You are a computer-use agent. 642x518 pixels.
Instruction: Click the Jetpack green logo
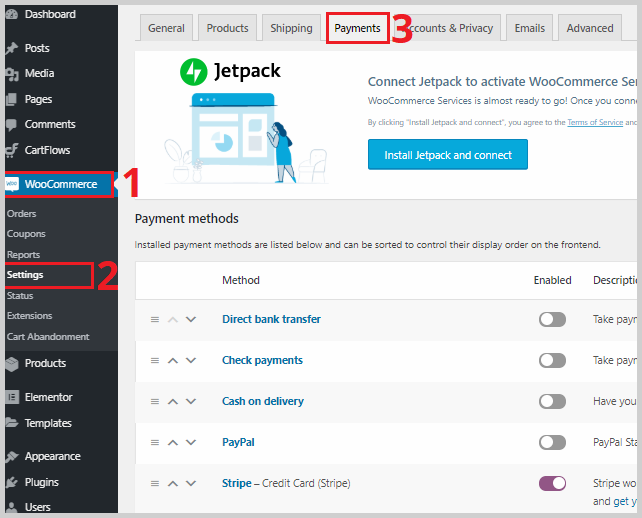pyautogui.click(x=193, y=72)
